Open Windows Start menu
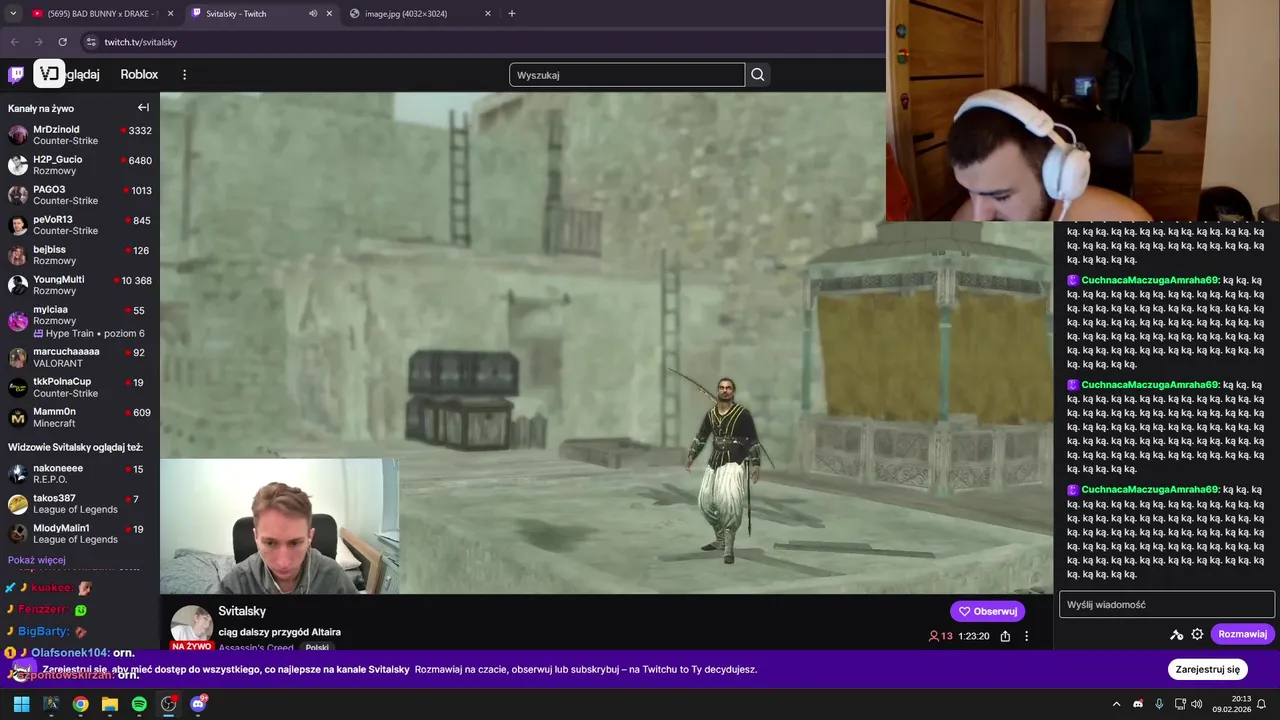Image resolution: width=1280 pixels, height=720 pixels. pos(21,704)
